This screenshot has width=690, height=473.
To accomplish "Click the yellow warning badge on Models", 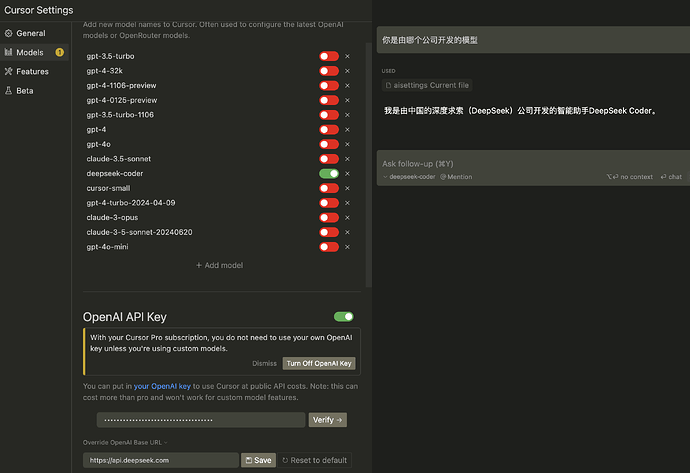I will (x=59, y=52).
